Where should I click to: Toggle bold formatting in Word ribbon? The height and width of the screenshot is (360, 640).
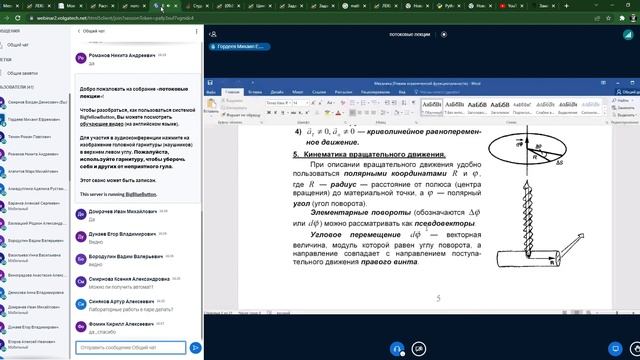pos(269,113)
